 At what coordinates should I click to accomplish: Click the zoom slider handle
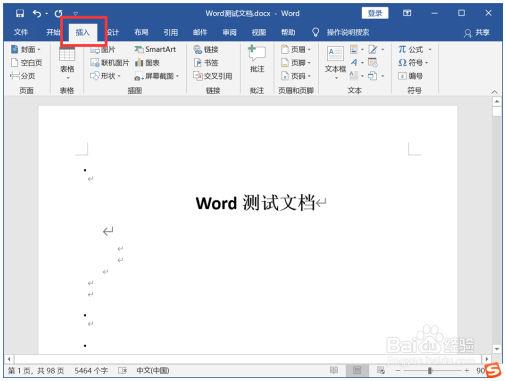coord(430,370)
